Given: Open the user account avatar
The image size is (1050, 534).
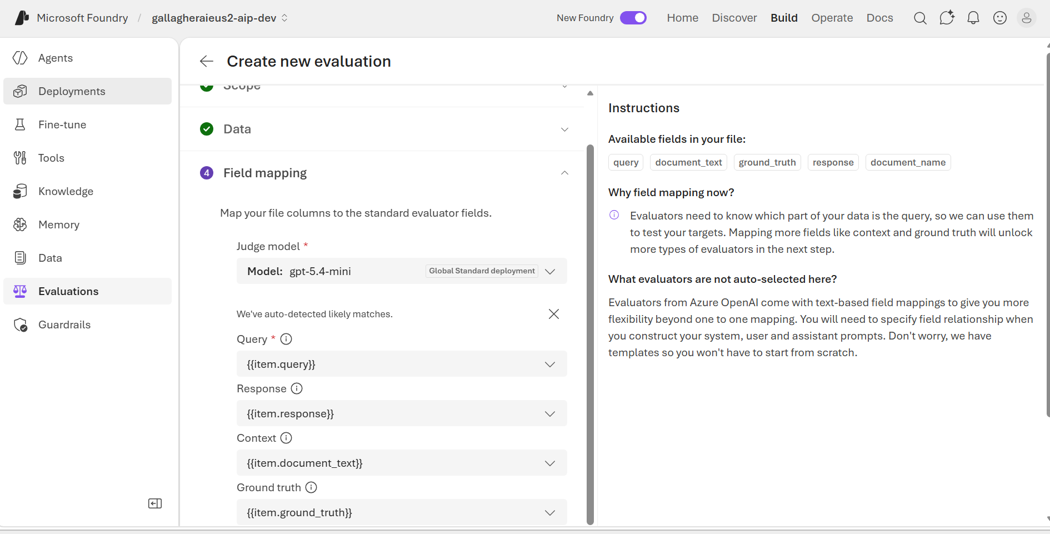Looking at the screenshot, I should coord(1027,18).
